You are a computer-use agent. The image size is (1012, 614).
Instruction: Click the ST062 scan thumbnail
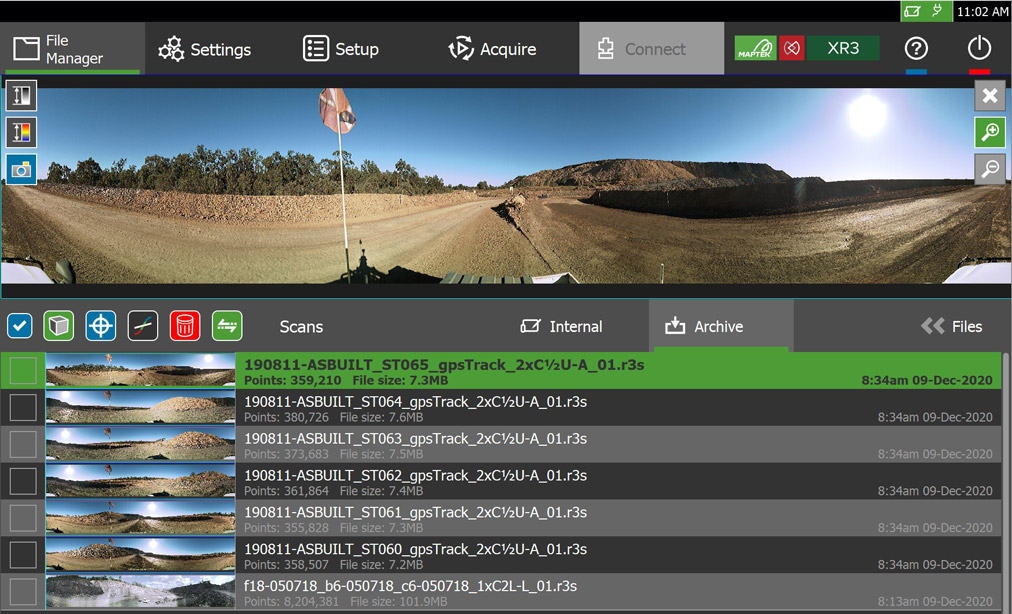[x=141, y=481]
